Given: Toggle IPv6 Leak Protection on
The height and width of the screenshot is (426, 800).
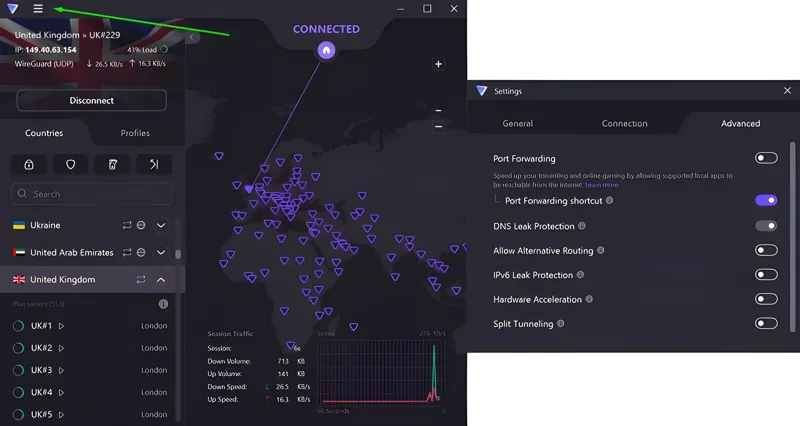Looking at the screenshot, I should point(766,275).
